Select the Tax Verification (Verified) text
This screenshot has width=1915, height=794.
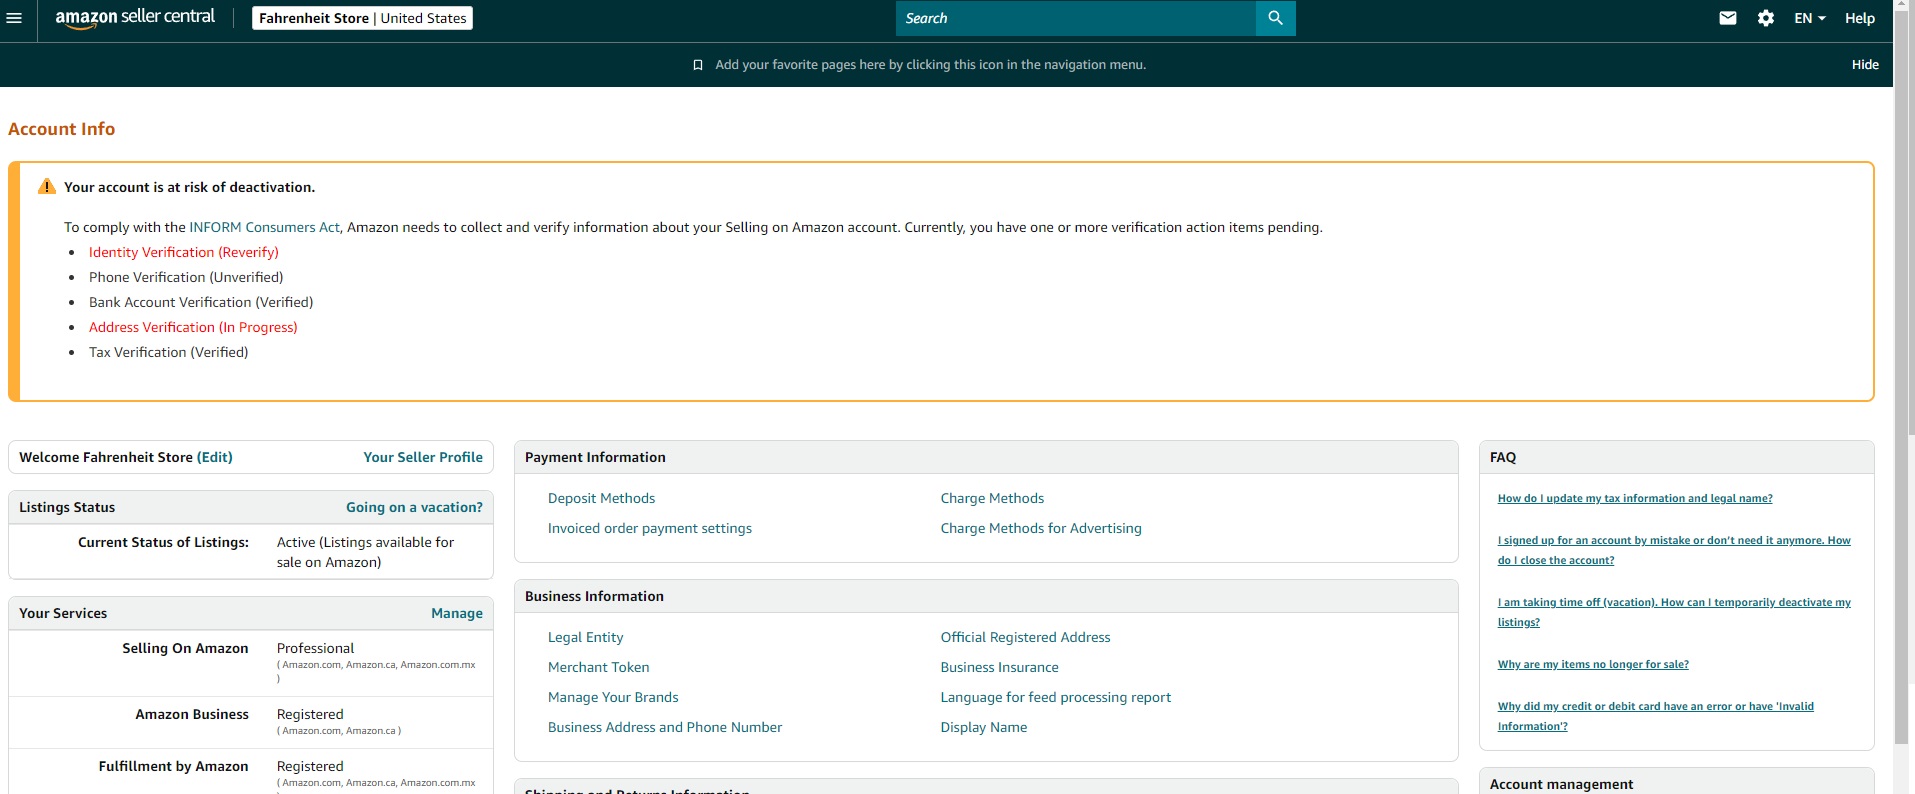169,352
